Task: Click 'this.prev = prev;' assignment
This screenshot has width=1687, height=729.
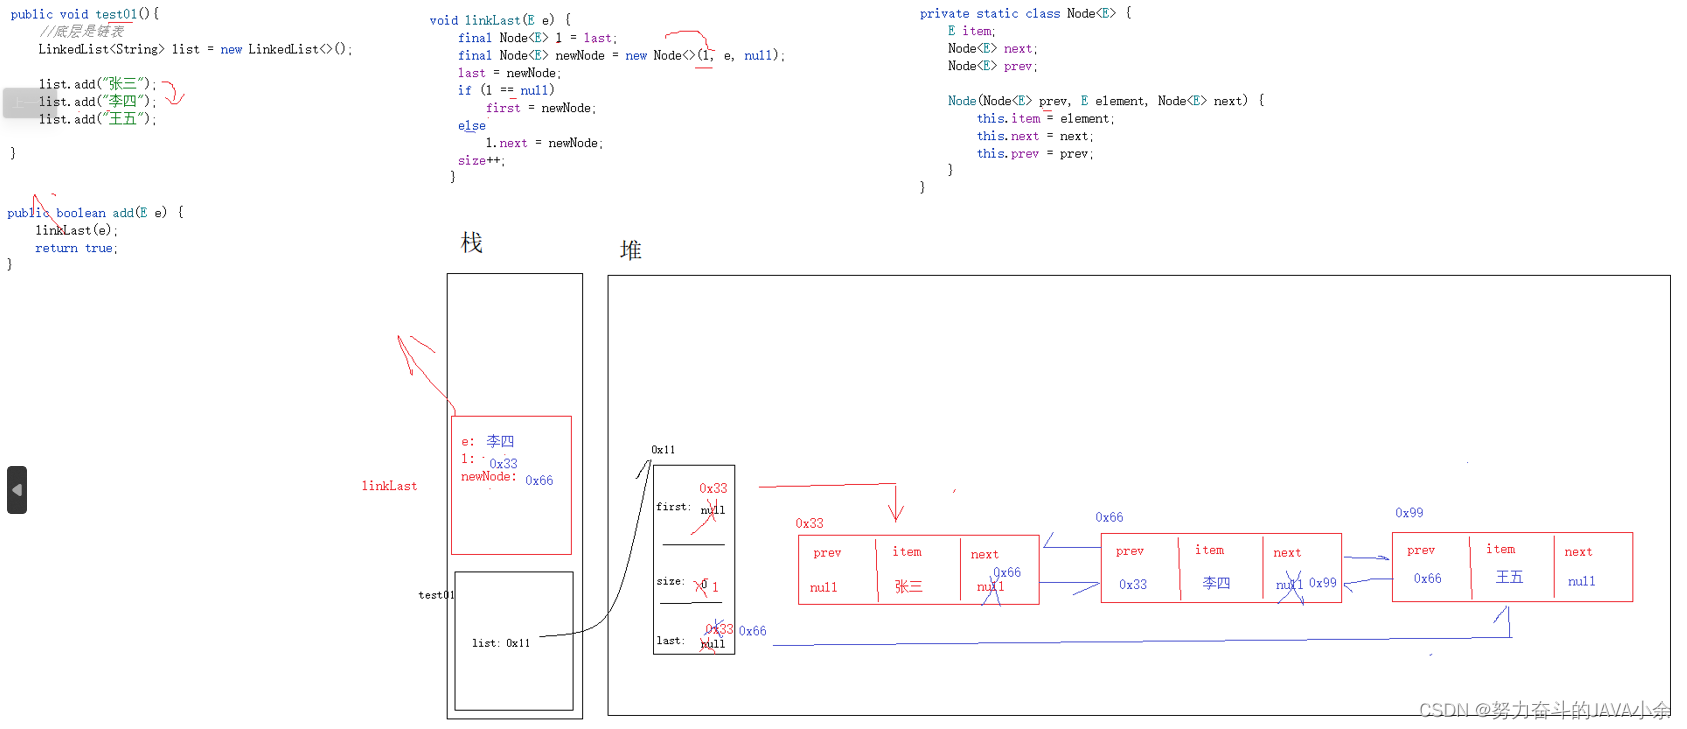Action: click(1034, 154)
